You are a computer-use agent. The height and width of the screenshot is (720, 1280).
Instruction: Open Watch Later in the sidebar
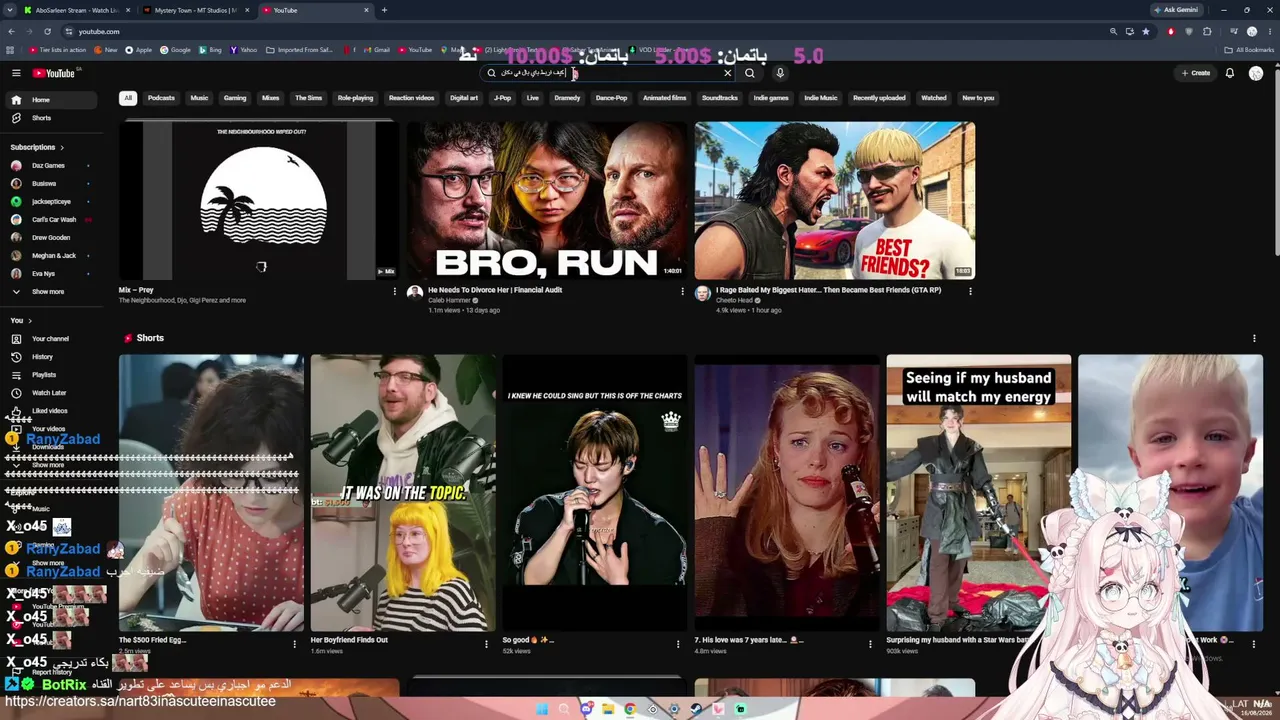point(52,393)
